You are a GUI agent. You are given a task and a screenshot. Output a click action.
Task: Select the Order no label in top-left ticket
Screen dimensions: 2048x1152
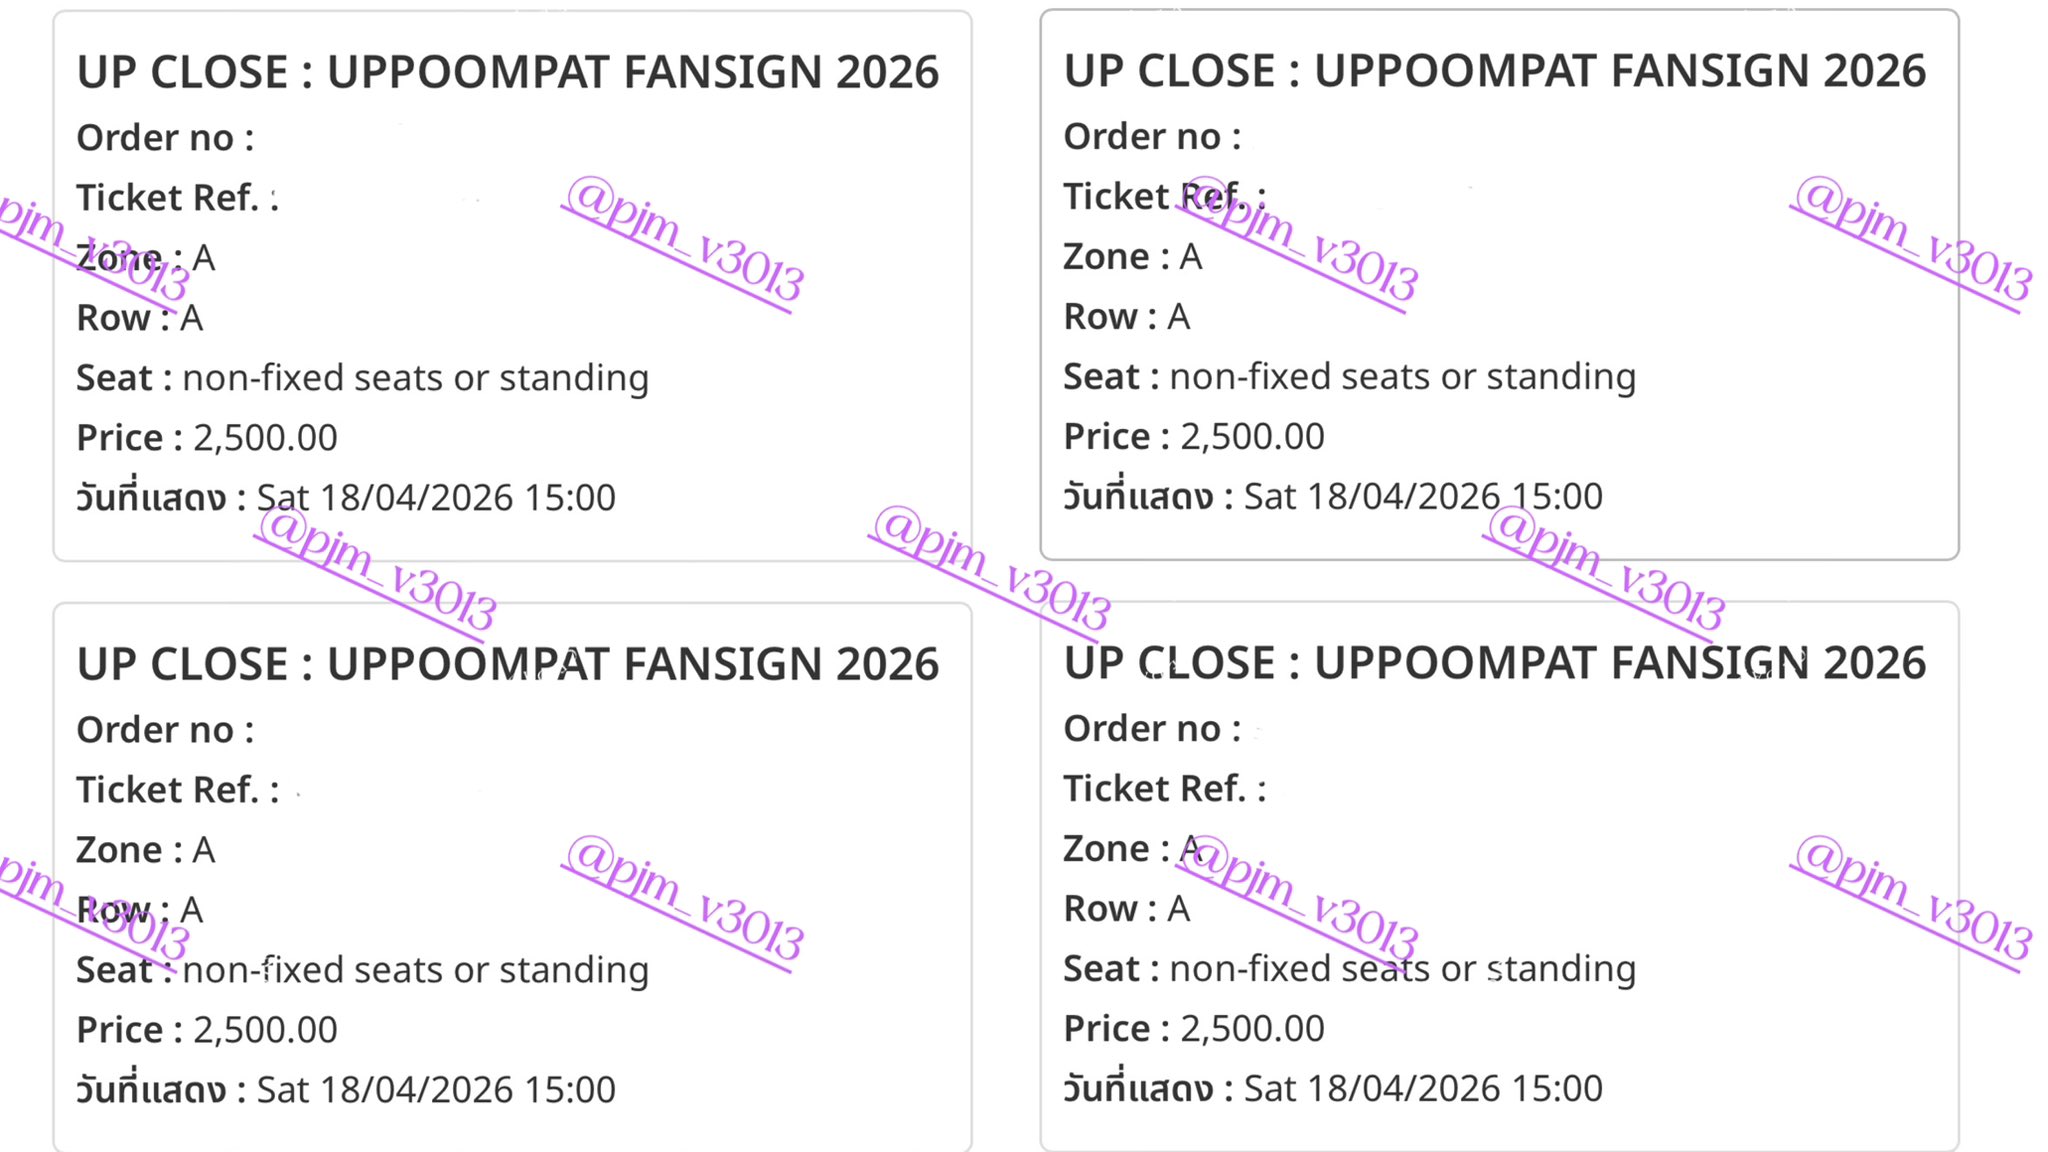tap(165, 138)
